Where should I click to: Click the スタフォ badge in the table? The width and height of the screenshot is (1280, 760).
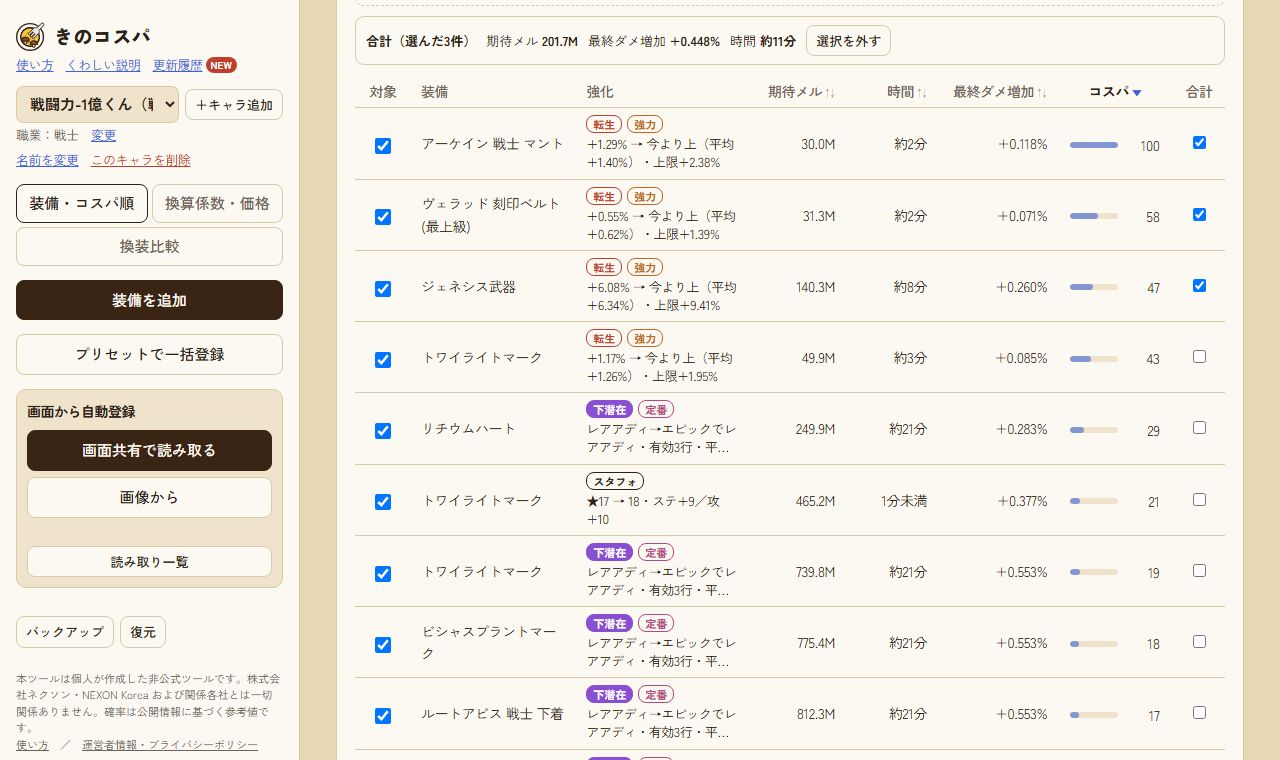pos(615,481)
